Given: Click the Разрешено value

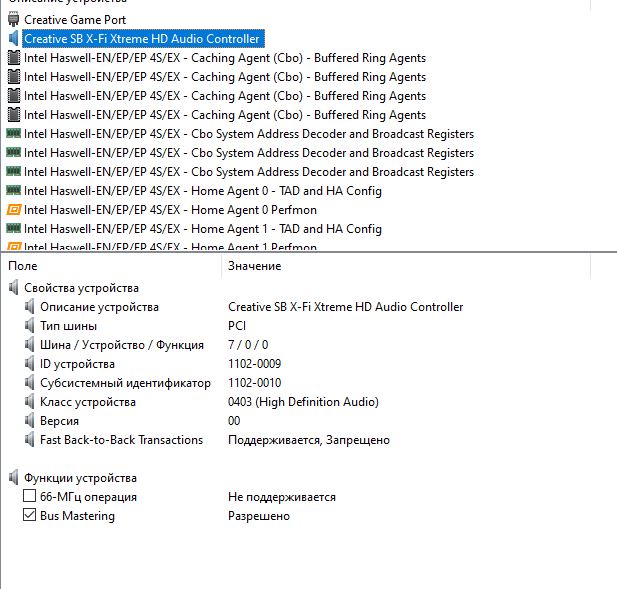Looking at the screenshot, I should tap(259, 516).
